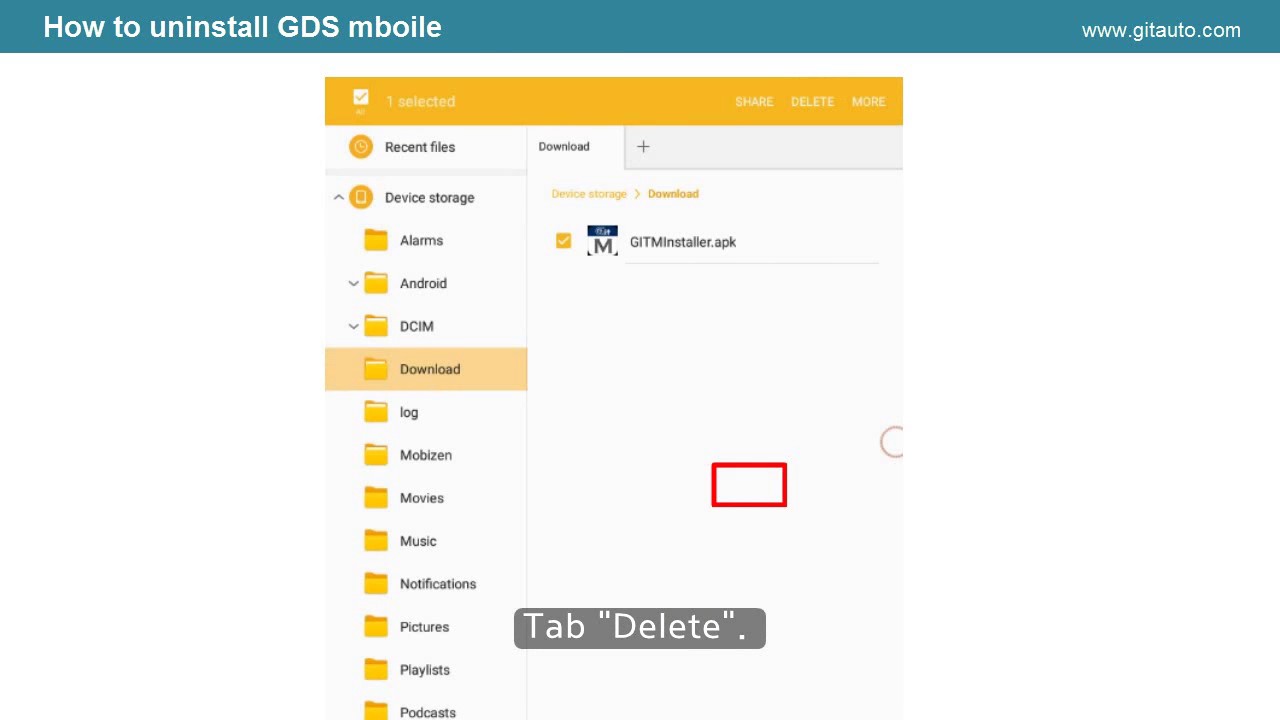Click the Playlists folder icon
The height and width of the screenshot is (720, 1280).
(x=376, y=670)
